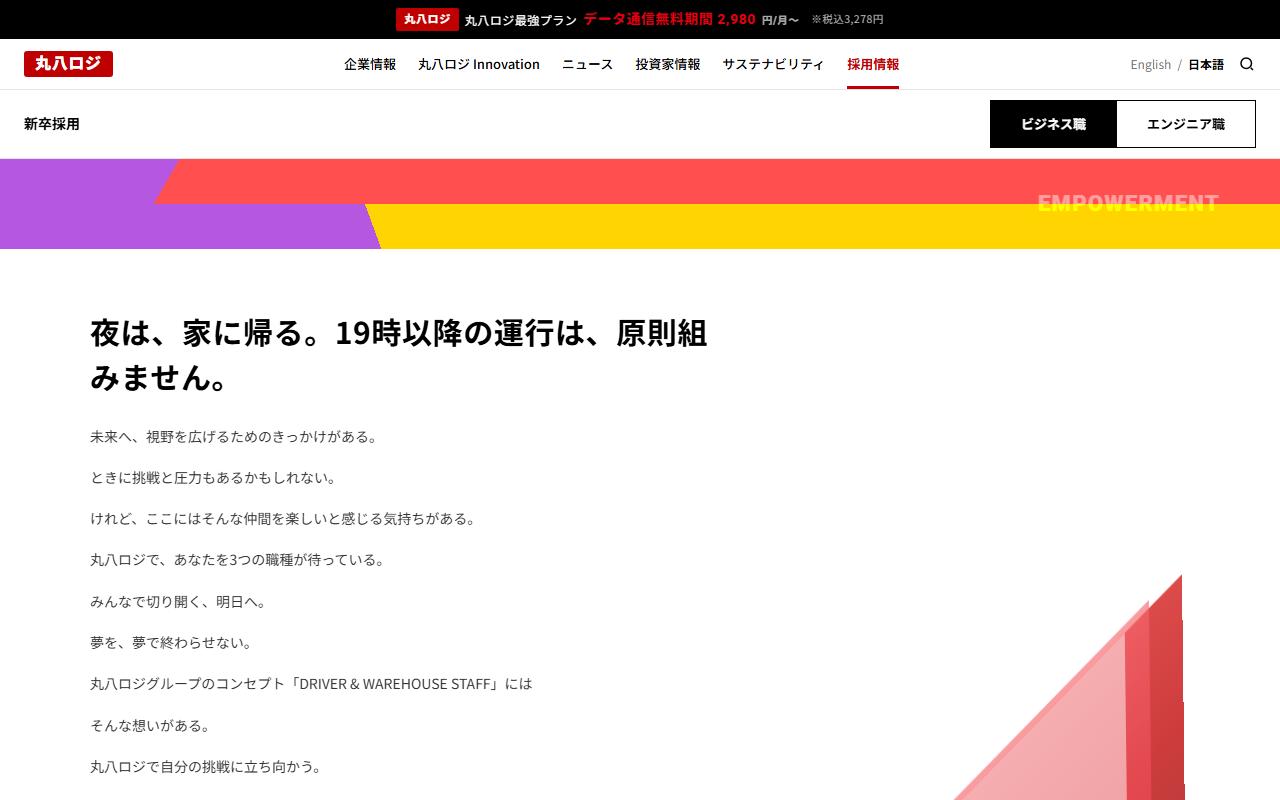1280x800 pixels.
Task: Open the 企業情報 menu
Action: [x=370, y=64]
